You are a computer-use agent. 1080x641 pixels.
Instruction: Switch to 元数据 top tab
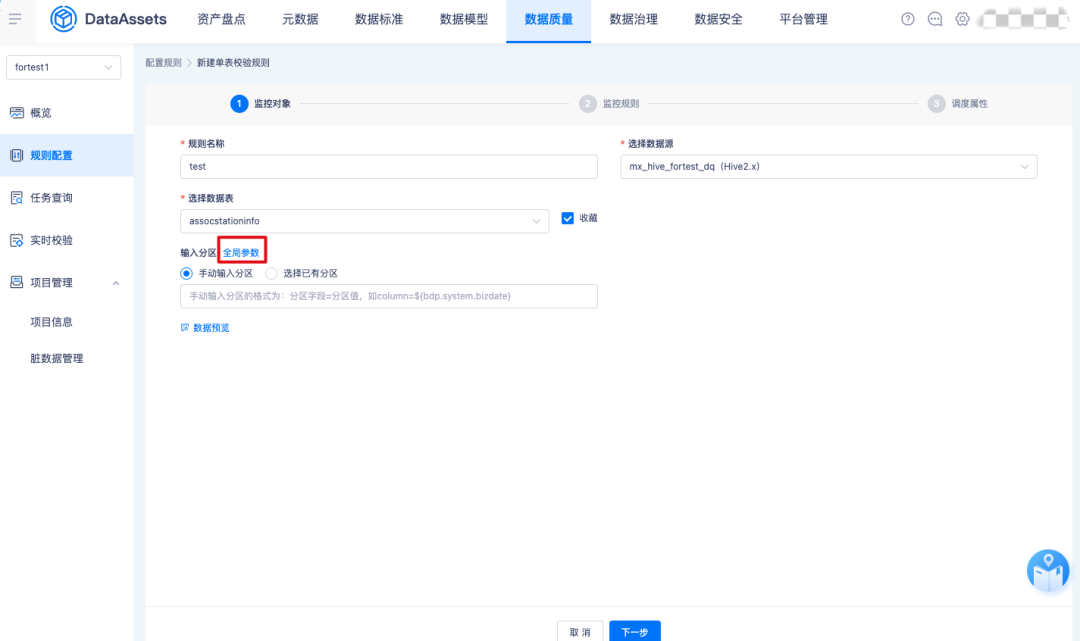300,19
